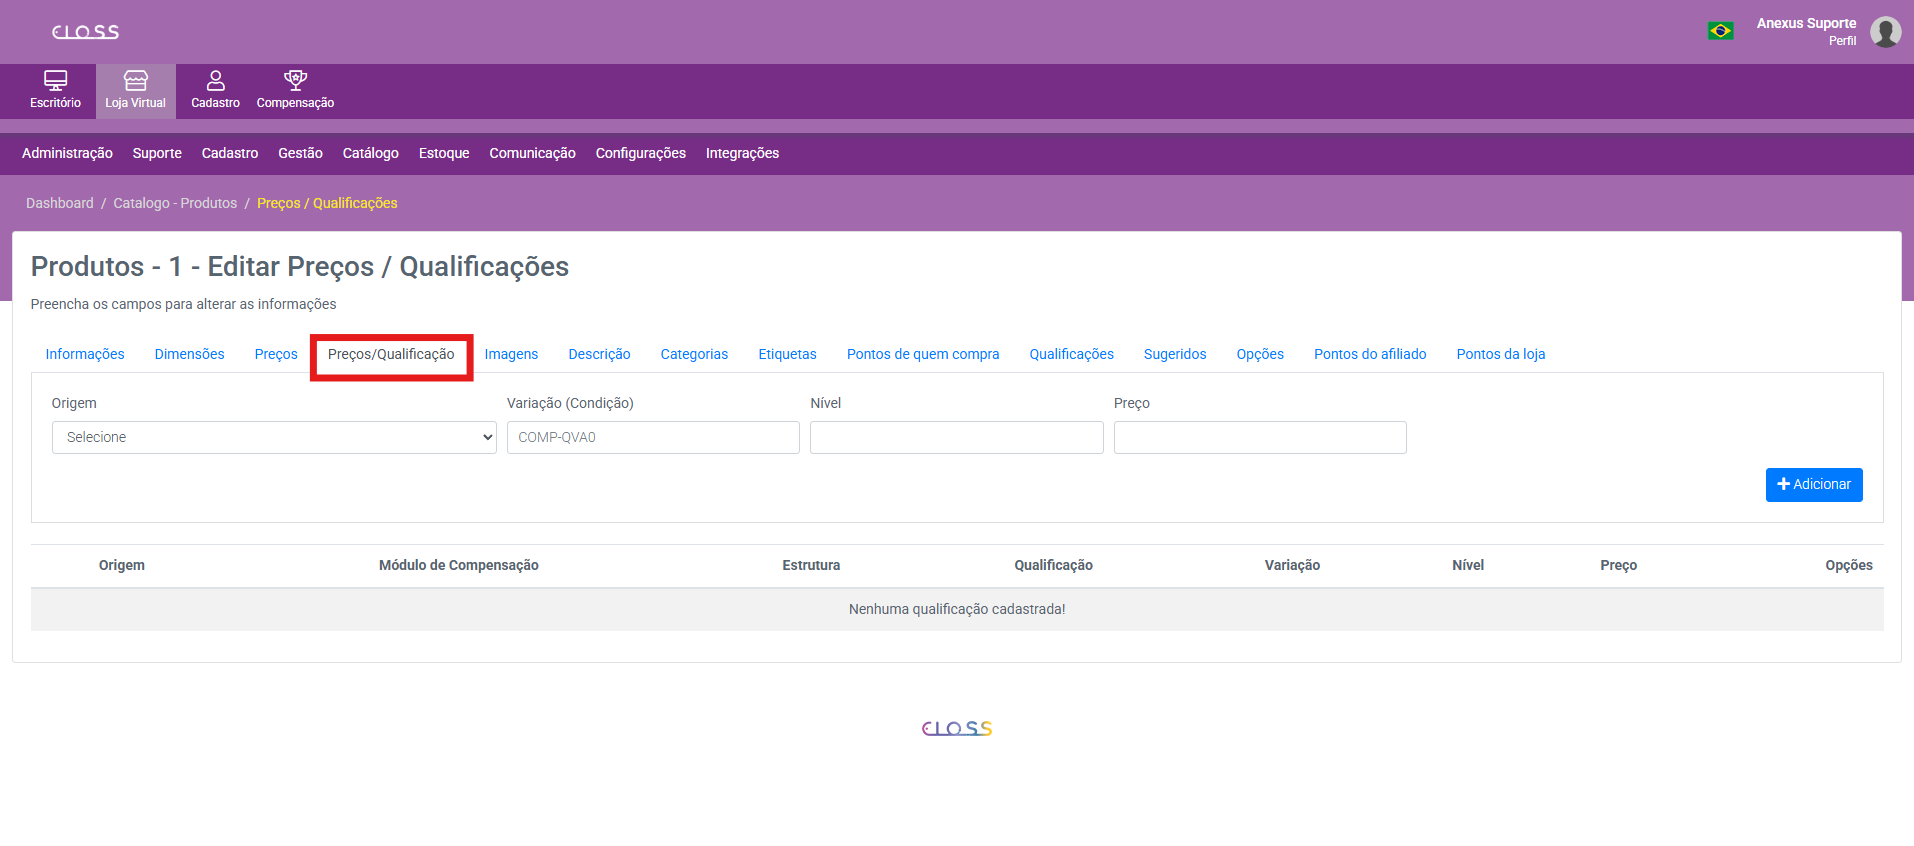The image size is (1914, 846).
Task: Switch to the Imagens tab
Action: click(x=511, y=354)
